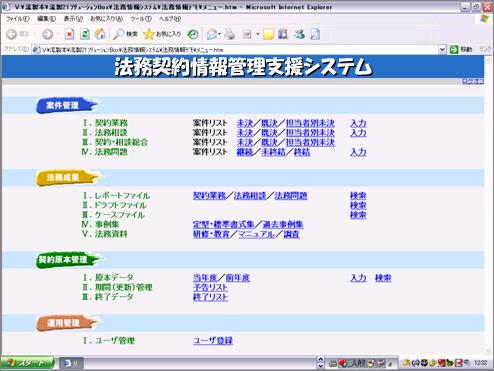The width and height of the screenshot is (494, 371).
Task: Open 前年度 link for 原本データ
Action: click(238, 278)
